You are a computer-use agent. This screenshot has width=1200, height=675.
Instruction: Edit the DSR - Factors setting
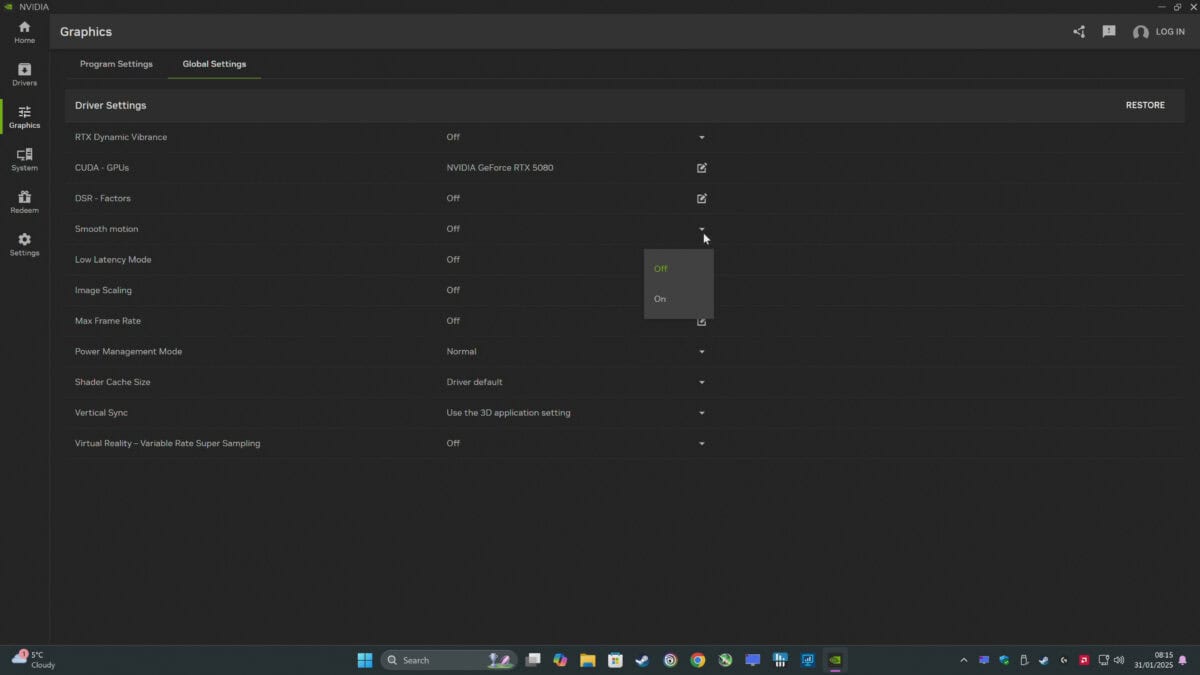[702, 199]
